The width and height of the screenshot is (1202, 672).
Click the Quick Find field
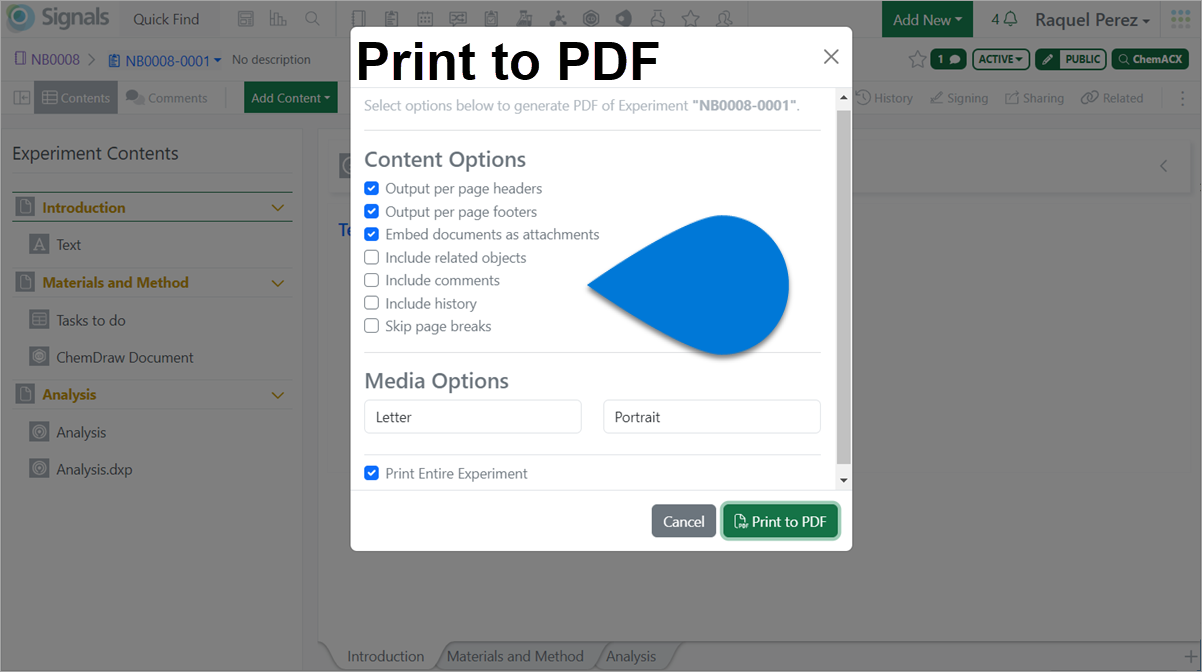(166, 19)
